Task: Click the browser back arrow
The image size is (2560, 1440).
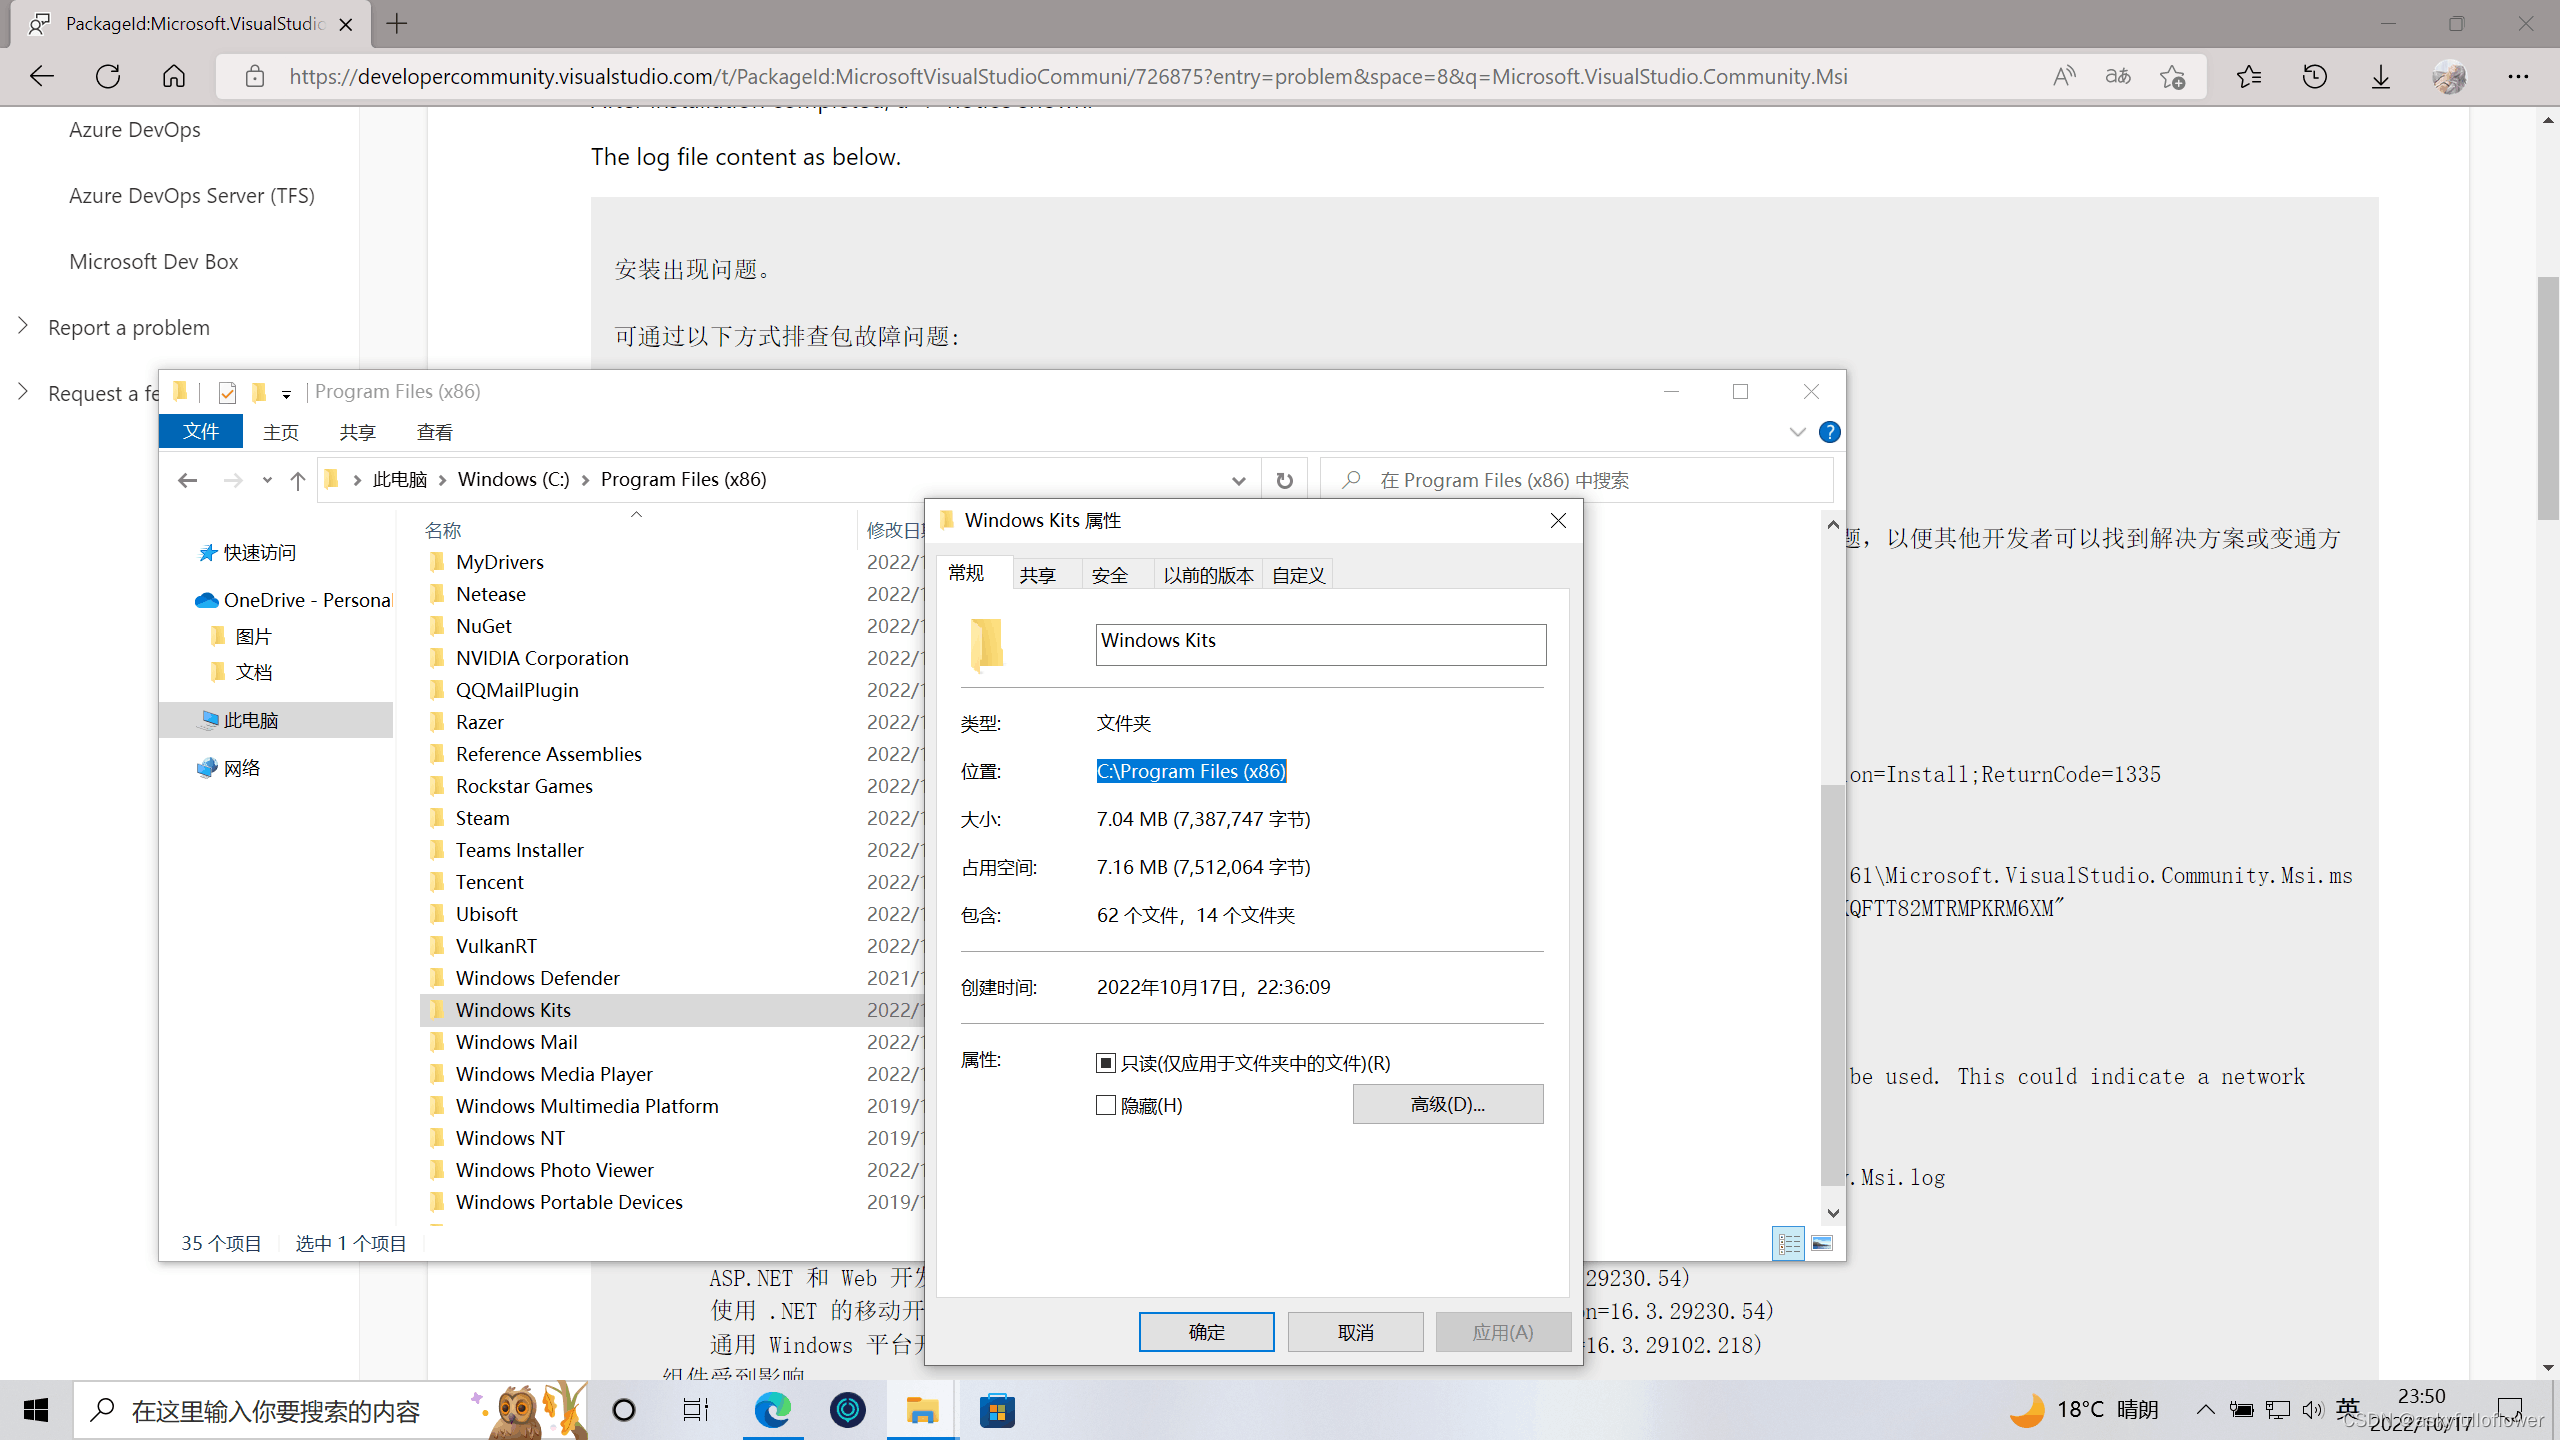Action: pos(41,76)
